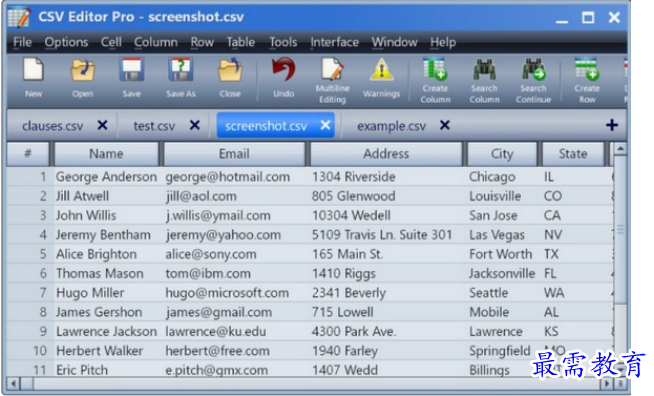This screenshot has height=396, width=654.
Task: Select row number 7
Action: point(43,293)
